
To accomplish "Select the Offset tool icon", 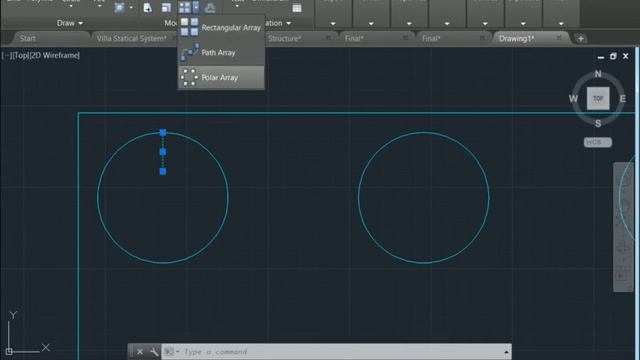I will coord(210,7).
